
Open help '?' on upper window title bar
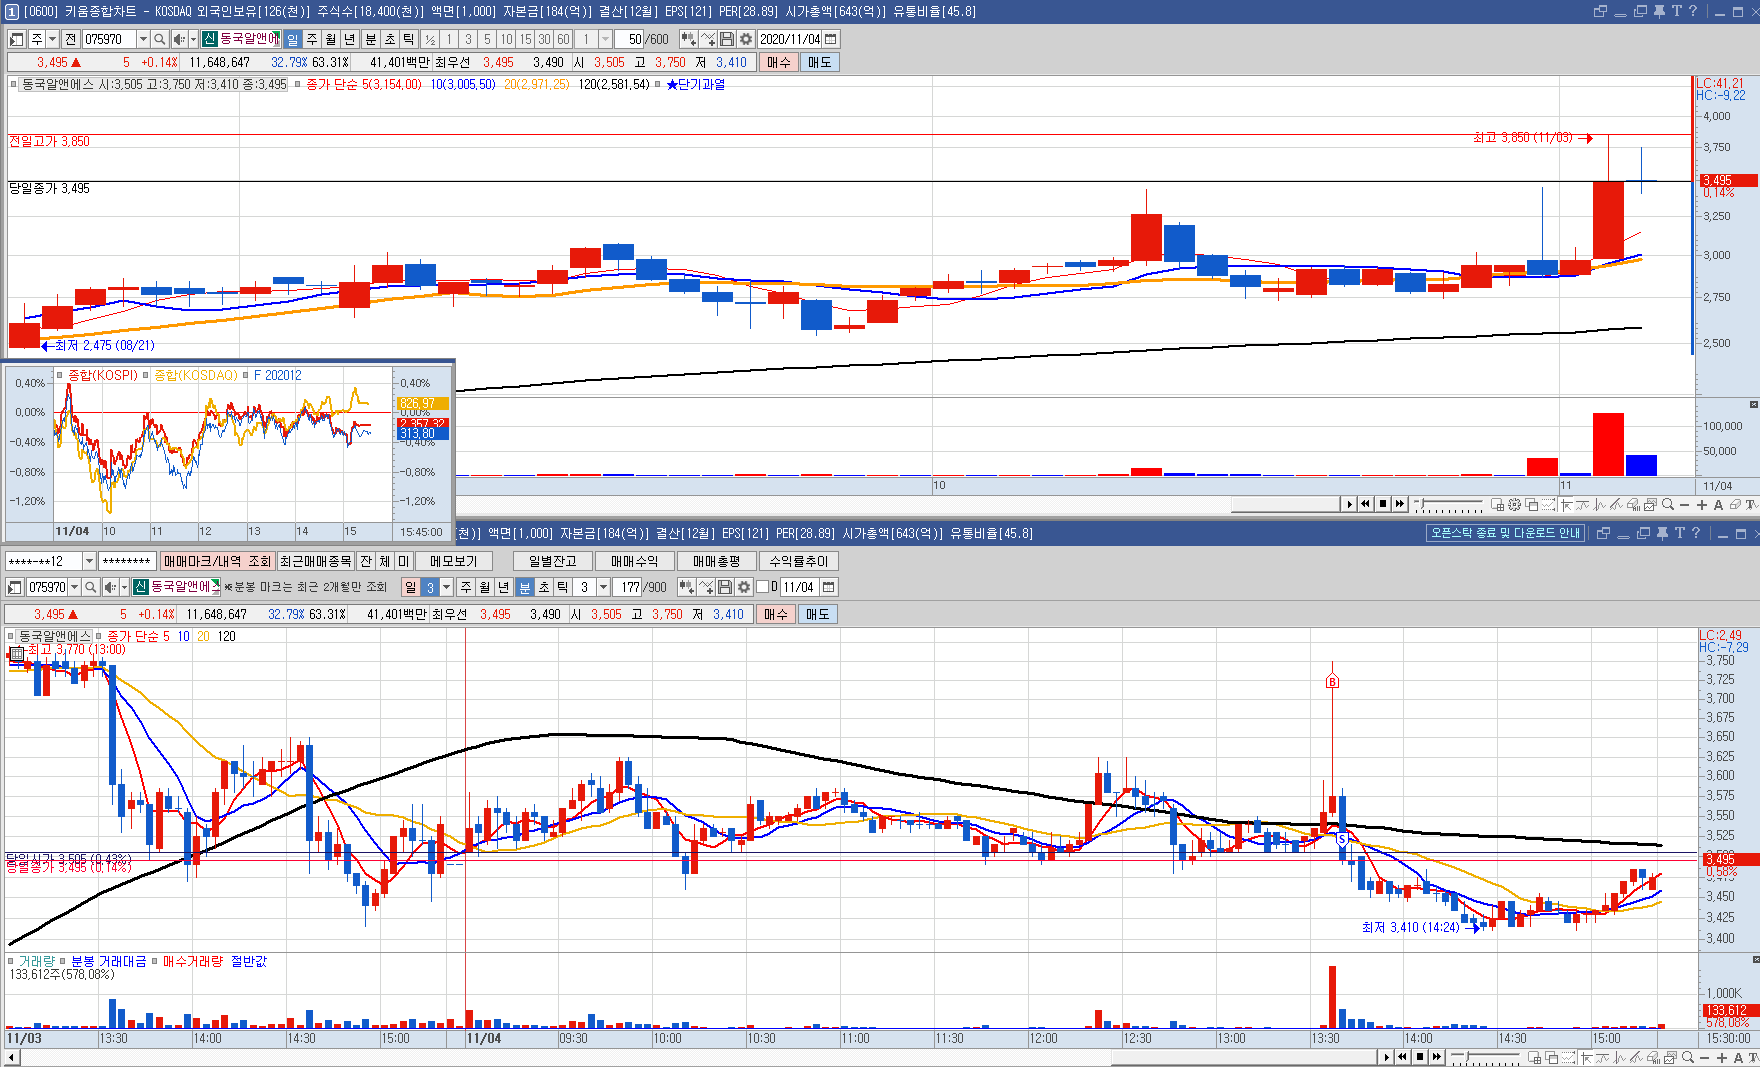1693,11
